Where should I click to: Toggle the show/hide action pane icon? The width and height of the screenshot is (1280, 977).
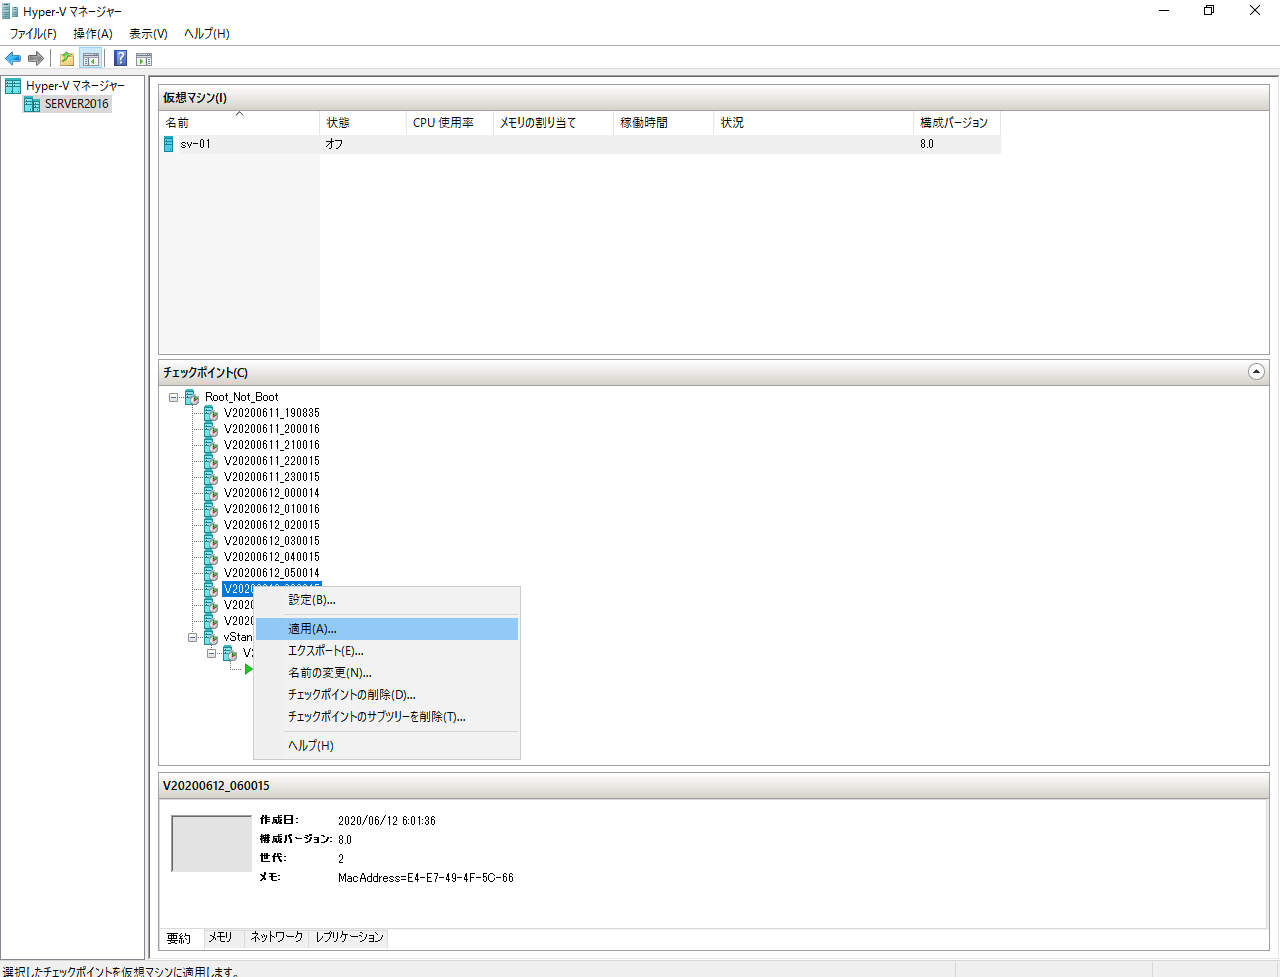coord(144,59)
